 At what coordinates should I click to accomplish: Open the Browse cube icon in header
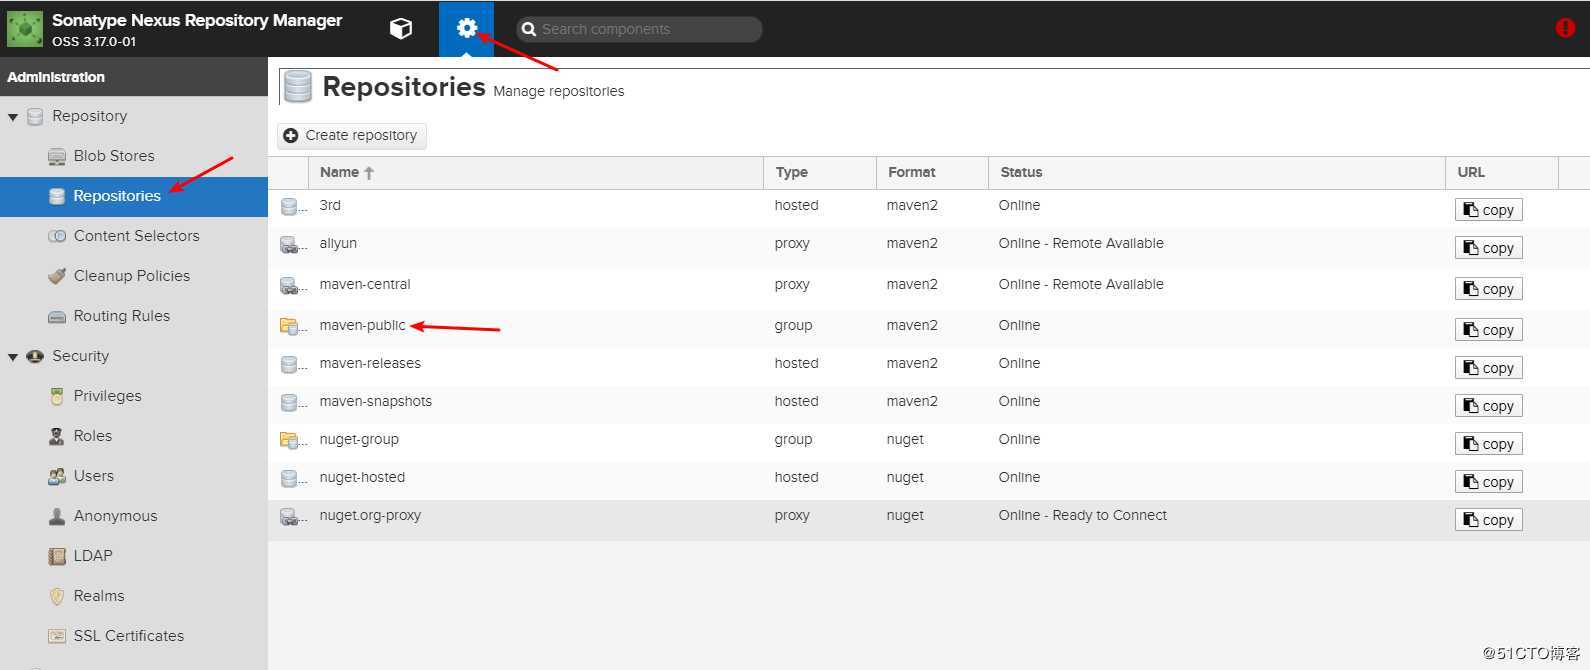[x=401, y=28]
